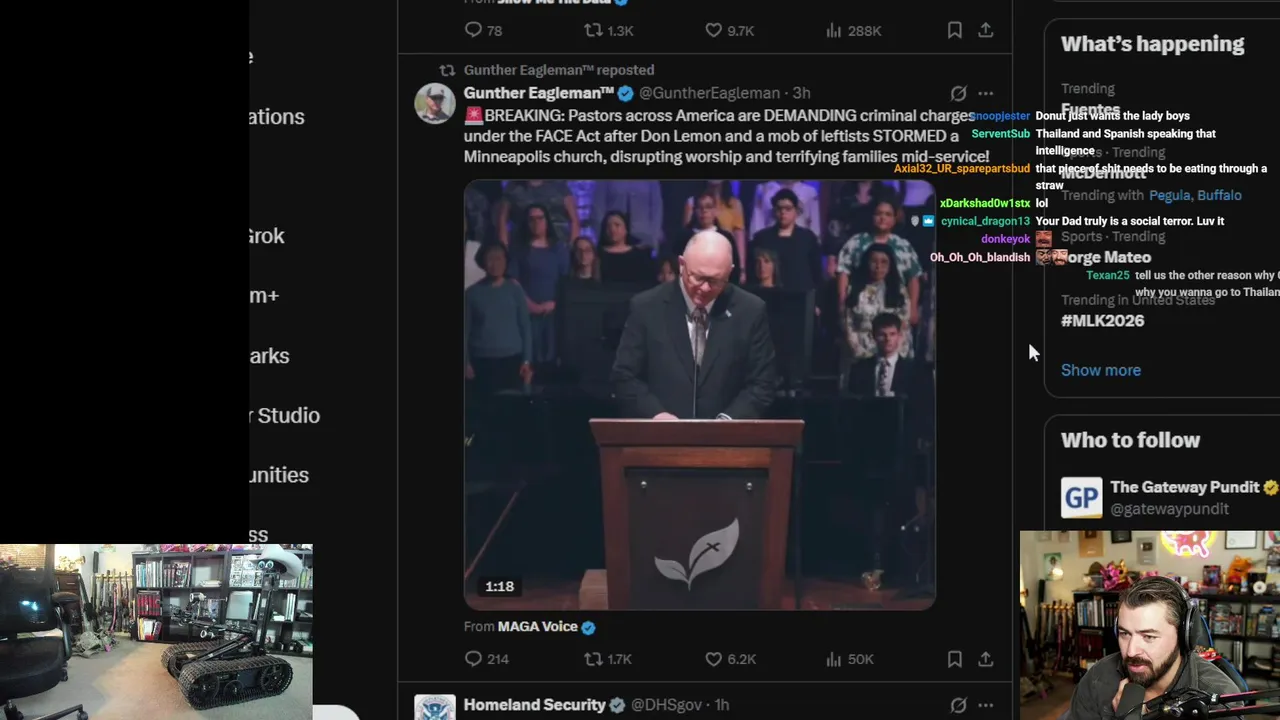
Task: Open Grok actions on Homeland Security post
Action: coord(958,705)
